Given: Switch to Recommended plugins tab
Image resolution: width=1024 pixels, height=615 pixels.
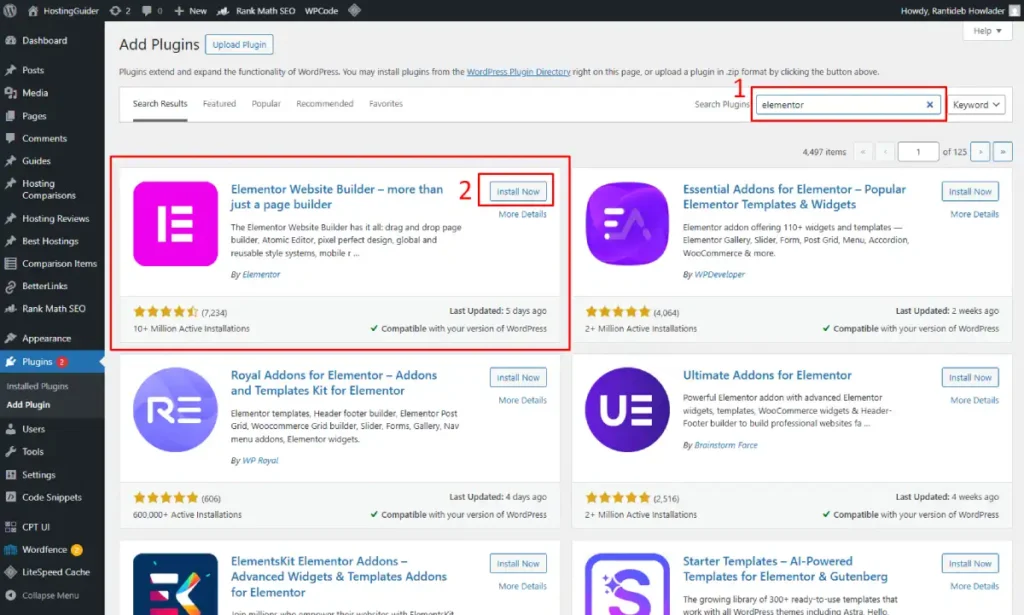Looking at the screenshot, I should tap(325, 104).
